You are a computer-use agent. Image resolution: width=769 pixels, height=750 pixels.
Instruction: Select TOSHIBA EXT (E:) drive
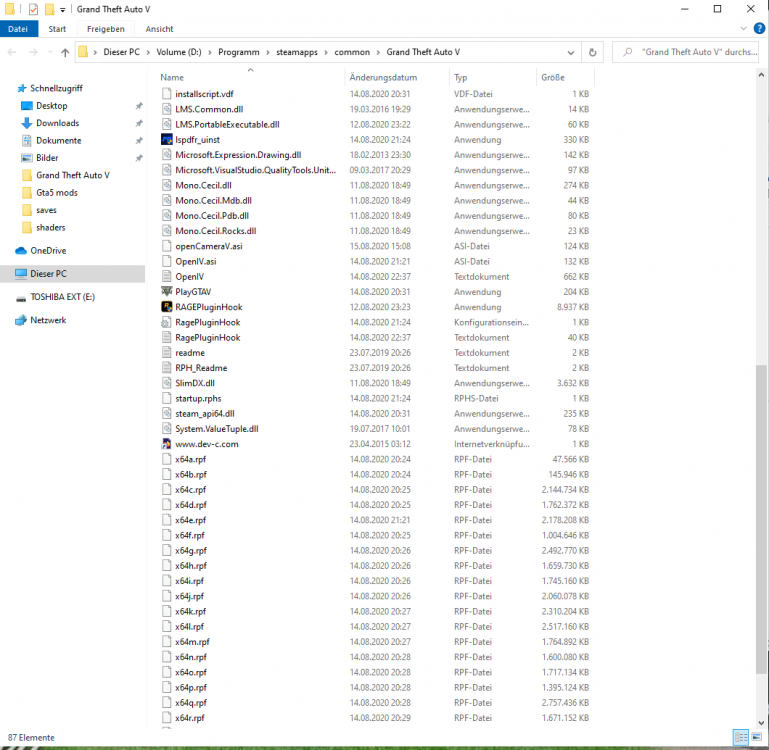[62, 297]
